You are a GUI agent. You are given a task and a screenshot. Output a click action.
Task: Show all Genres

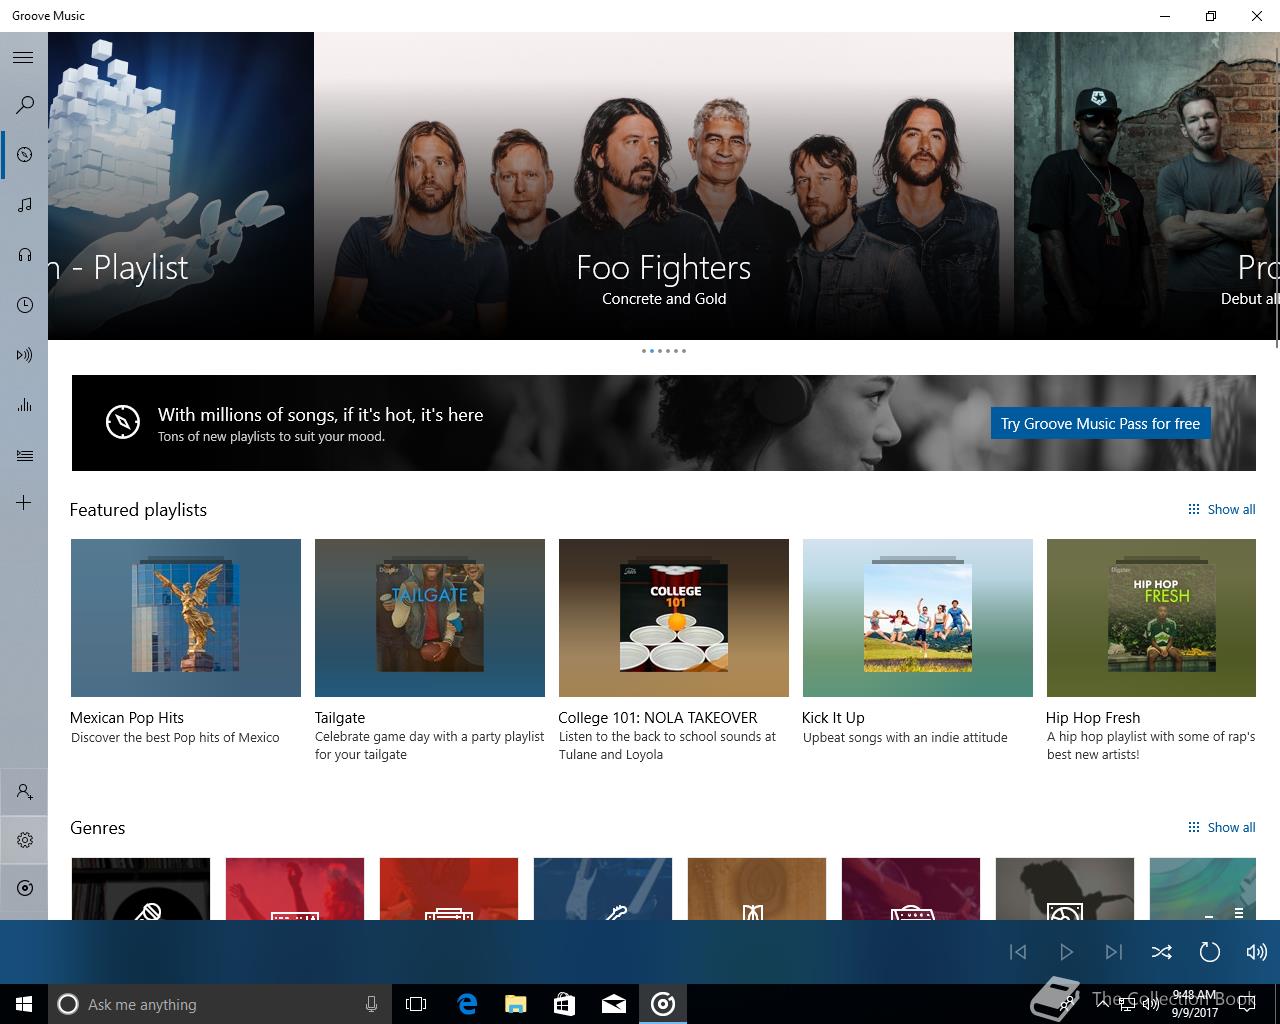click(1221, 827)
